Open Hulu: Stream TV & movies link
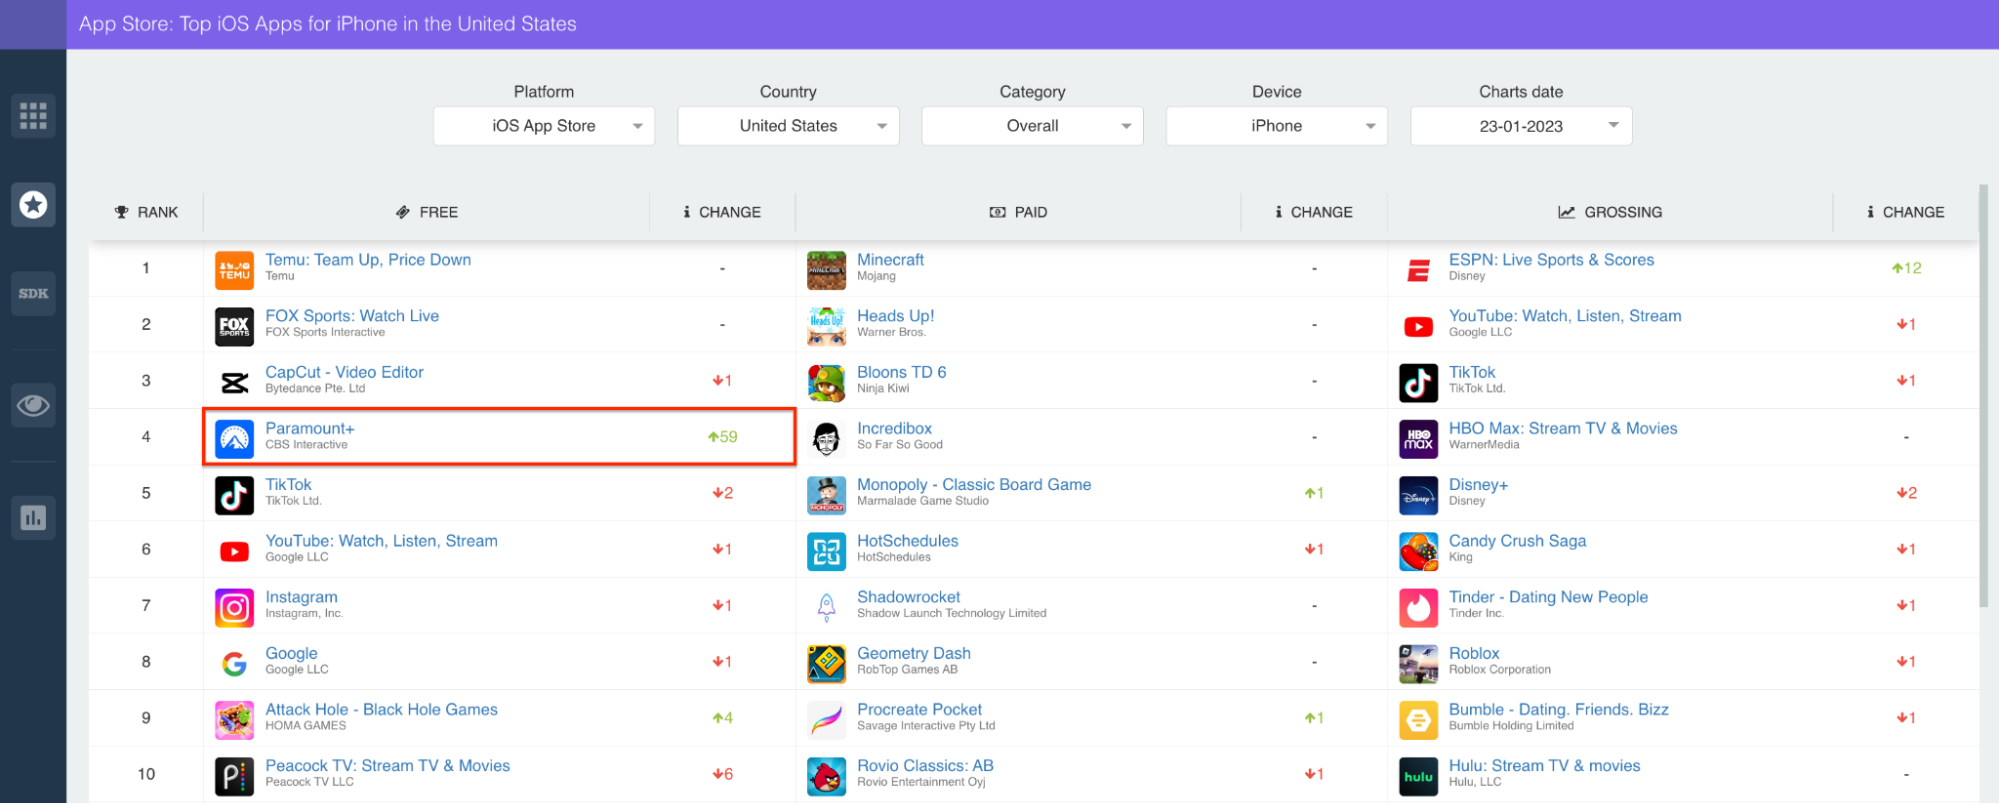The image size is (1999, 804). tap(1544, 766)
